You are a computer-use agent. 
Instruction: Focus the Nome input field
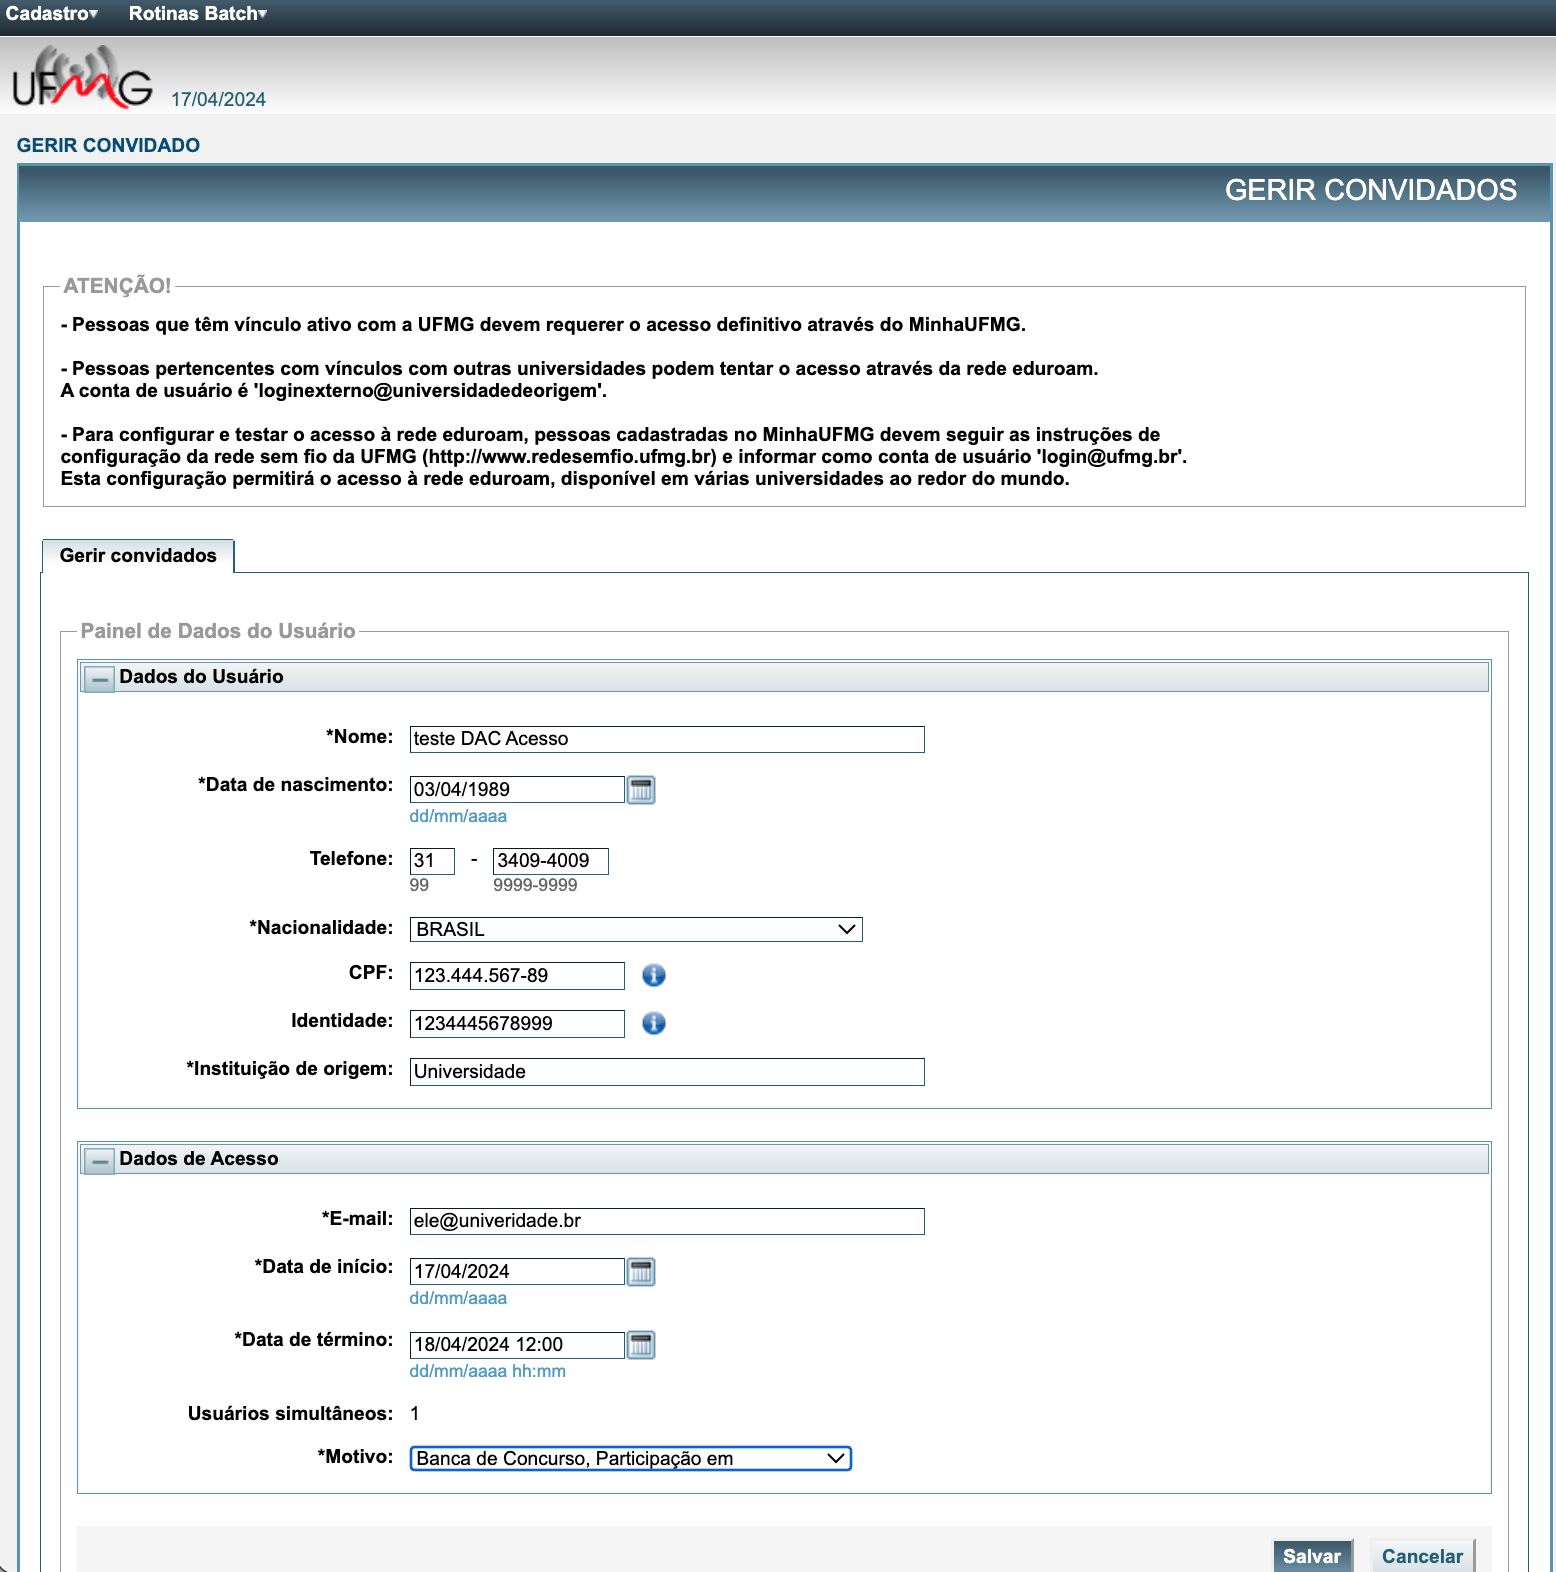[667, 739]
